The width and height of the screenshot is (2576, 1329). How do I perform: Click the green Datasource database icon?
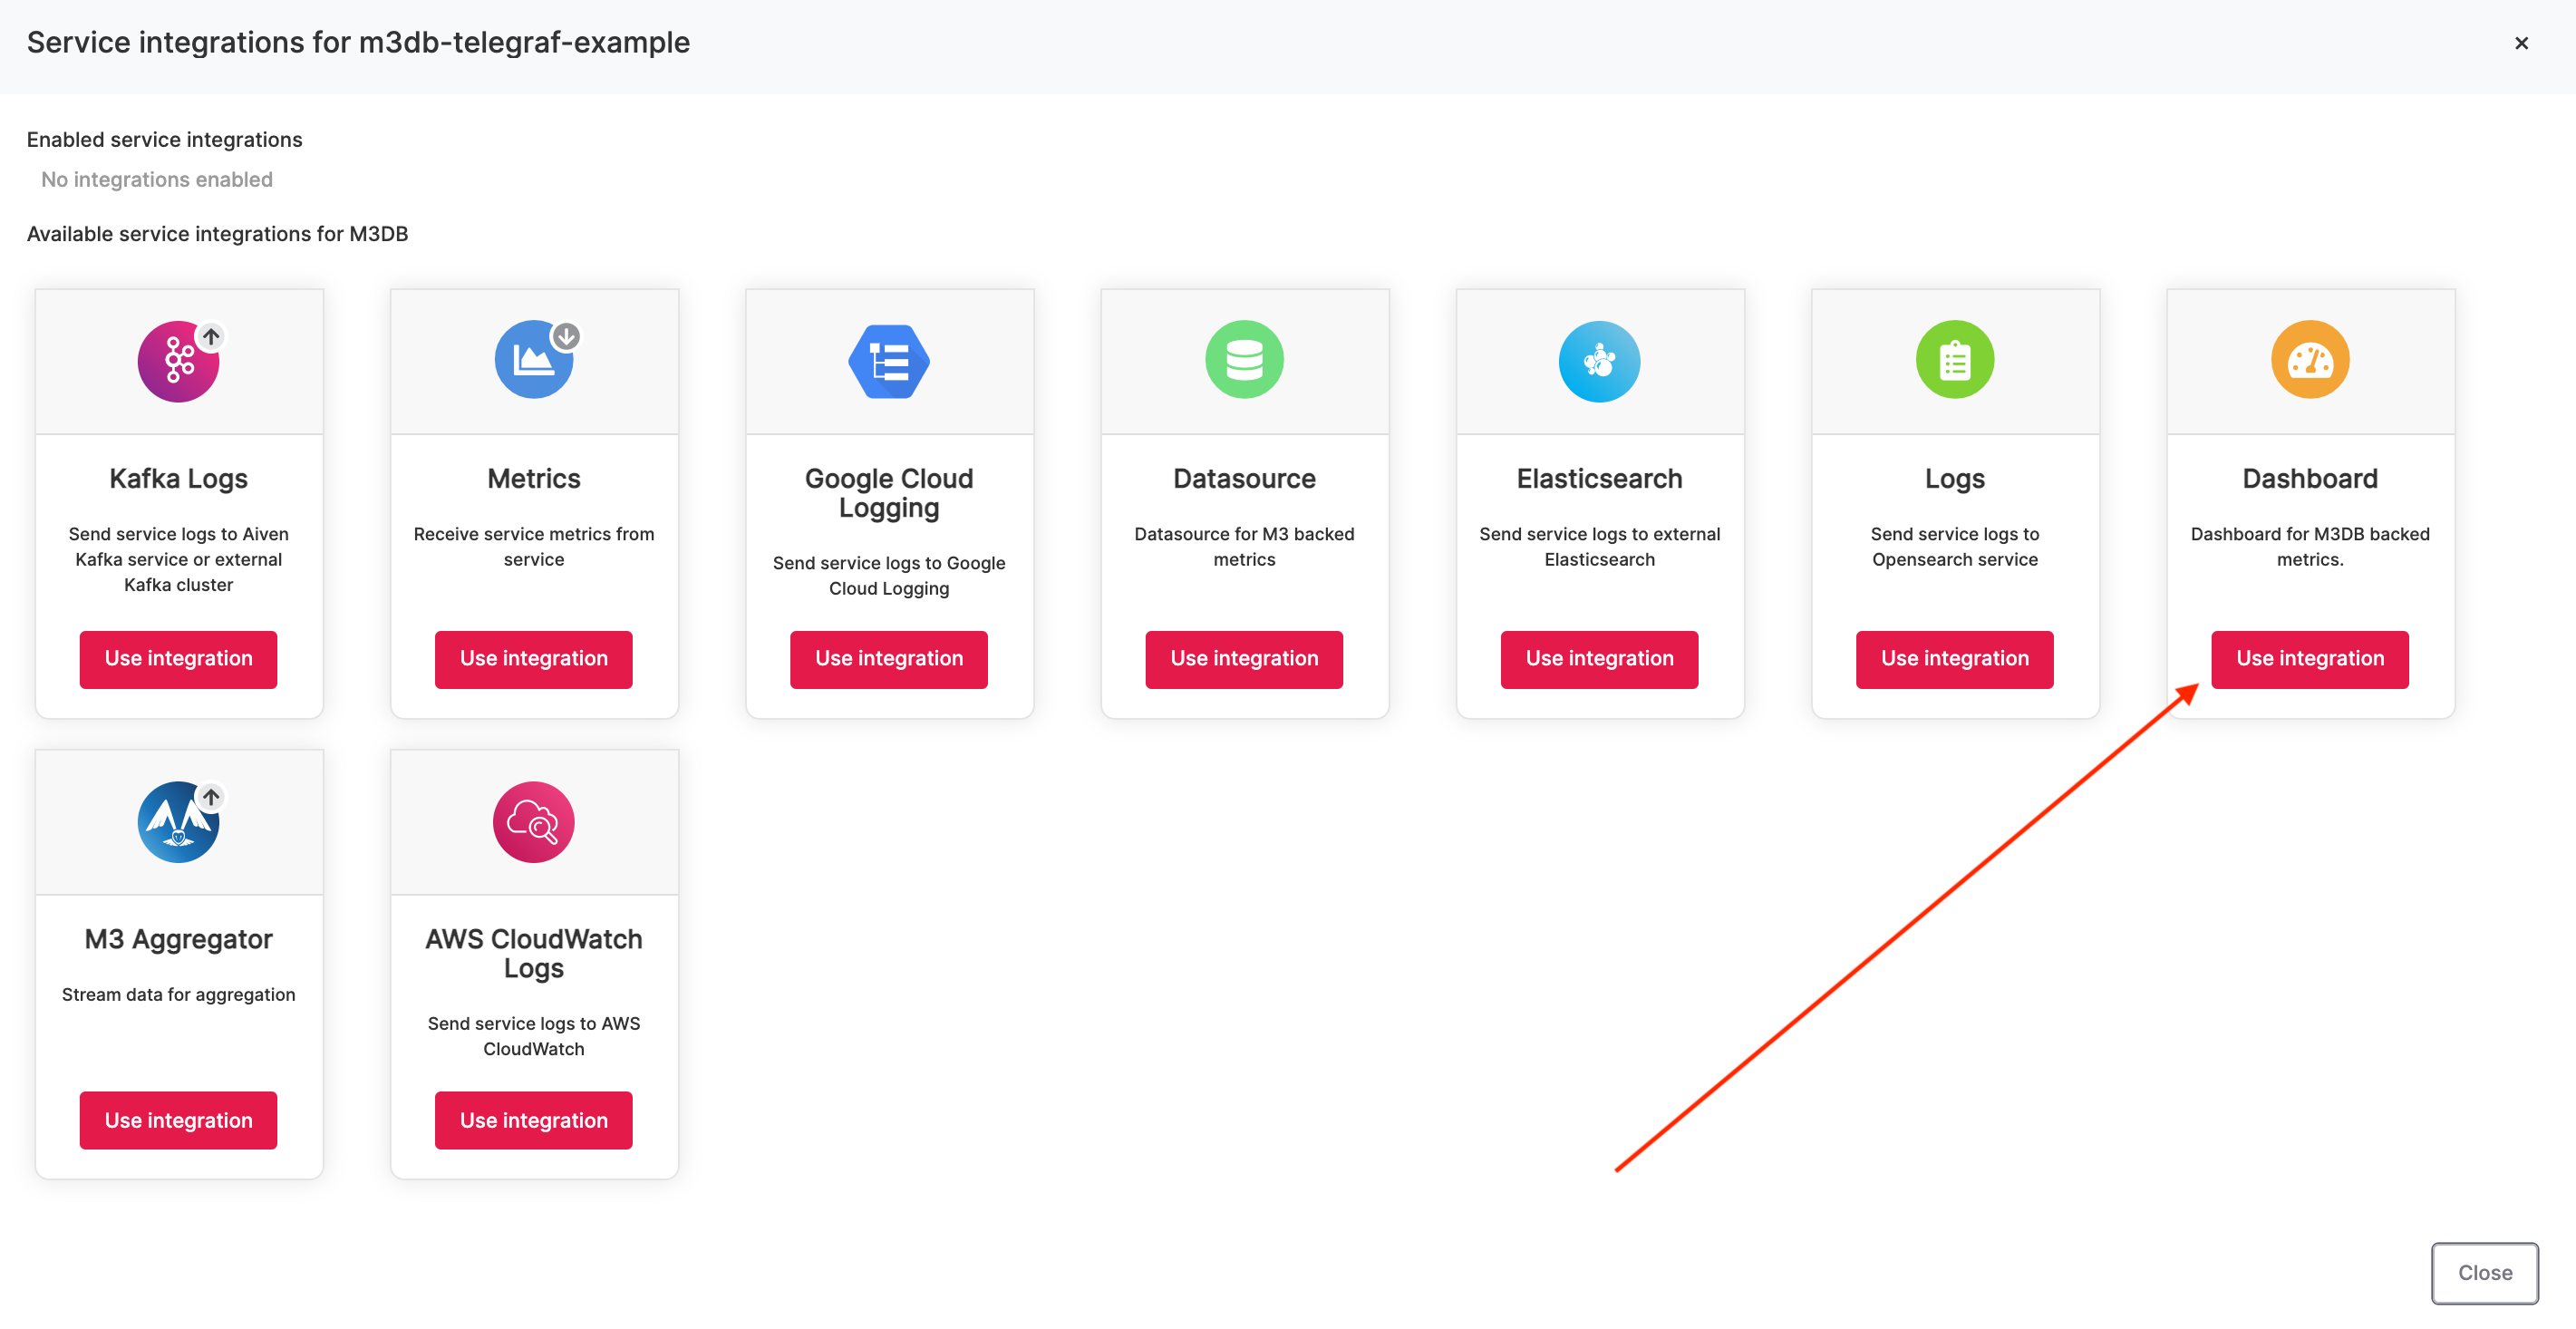1244,360
